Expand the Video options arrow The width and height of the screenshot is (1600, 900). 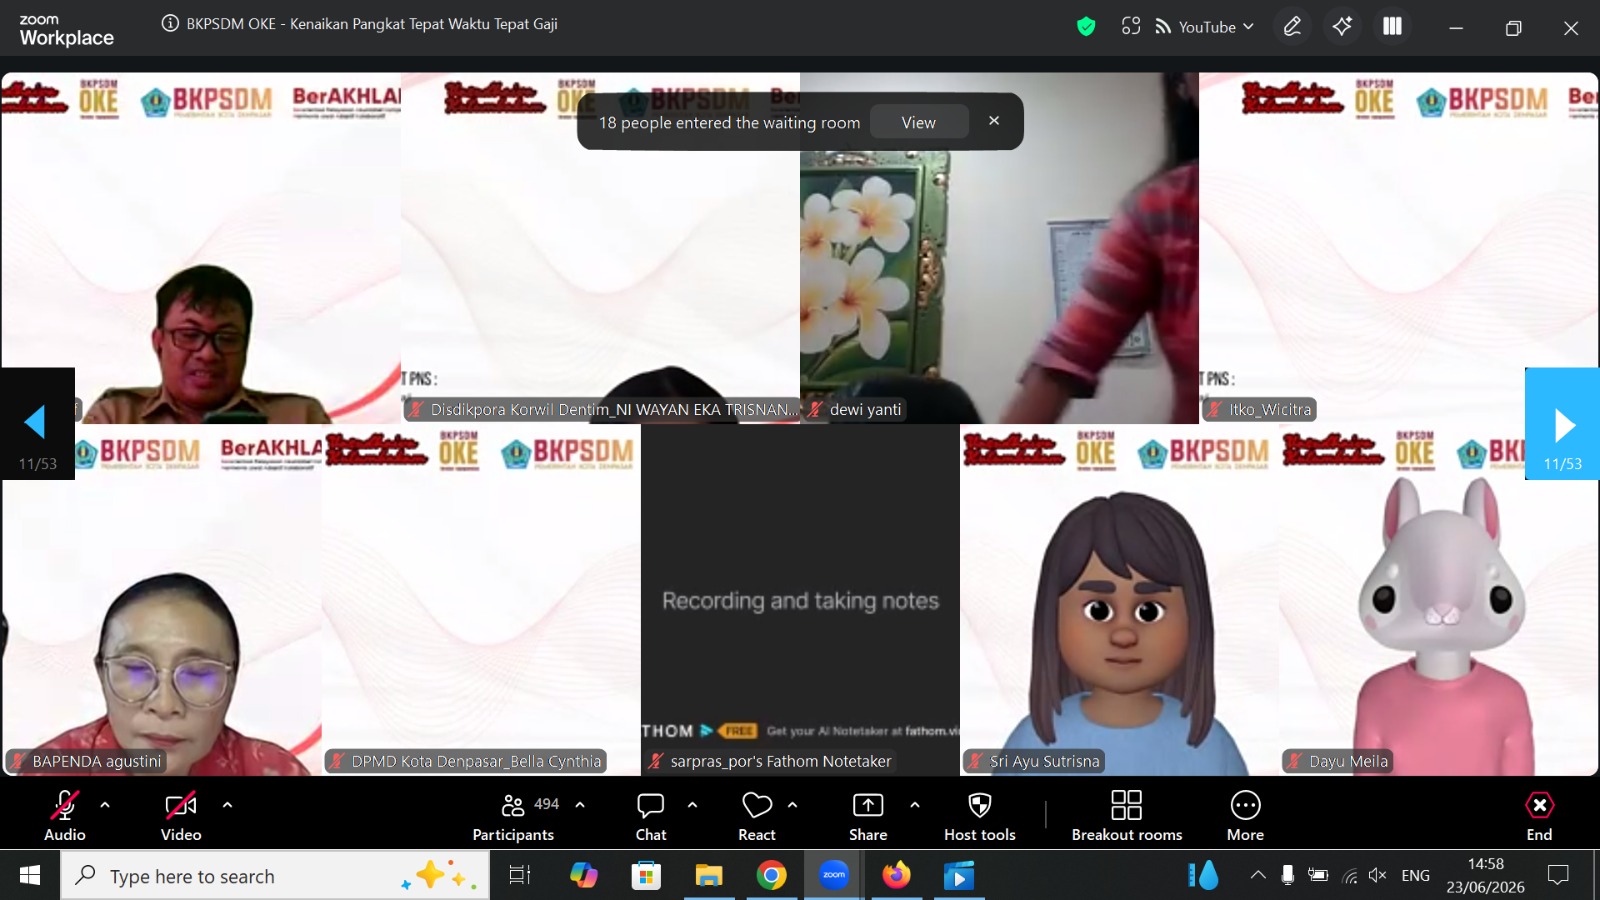227,804
